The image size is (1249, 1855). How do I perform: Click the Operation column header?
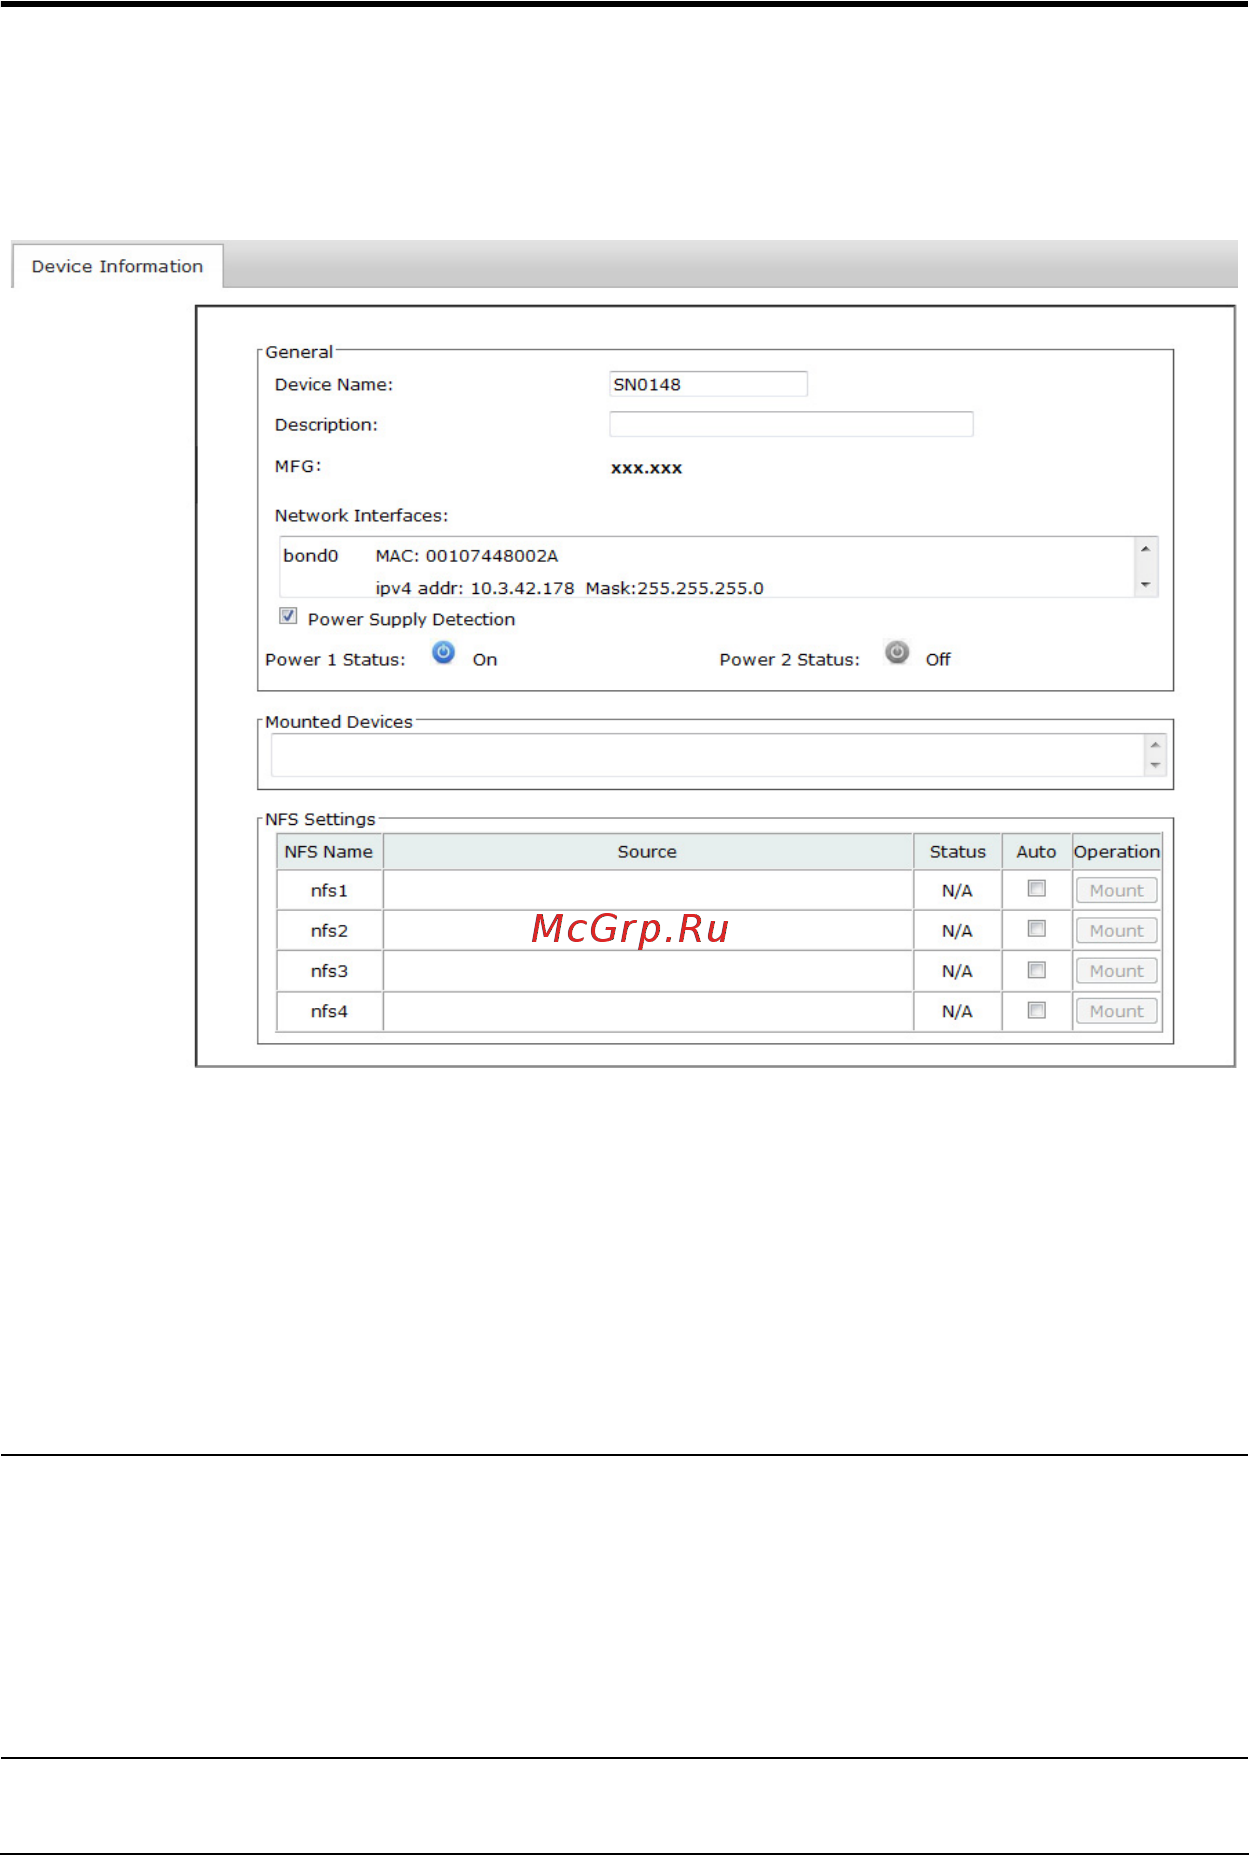pos(1117,852)
